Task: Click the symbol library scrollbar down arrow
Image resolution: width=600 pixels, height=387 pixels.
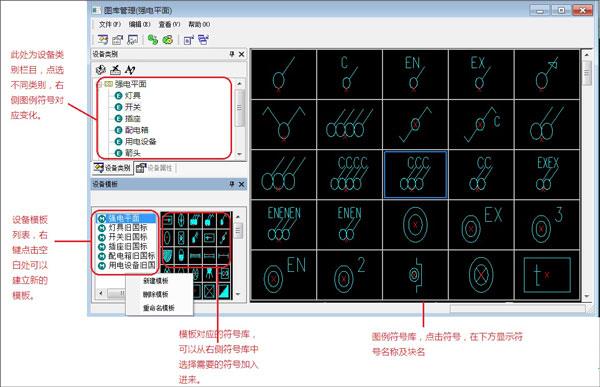Action: click(x=587, y=296)
